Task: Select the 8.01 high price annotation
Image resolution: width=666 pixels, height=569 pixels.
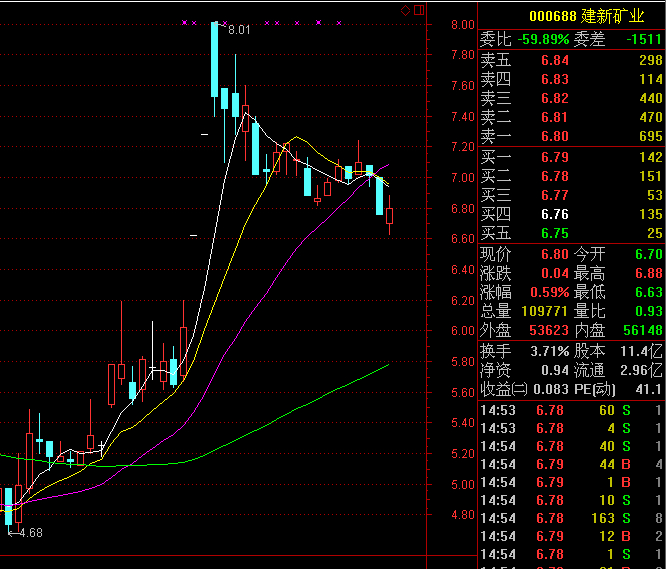Action: tap(238, 31)
